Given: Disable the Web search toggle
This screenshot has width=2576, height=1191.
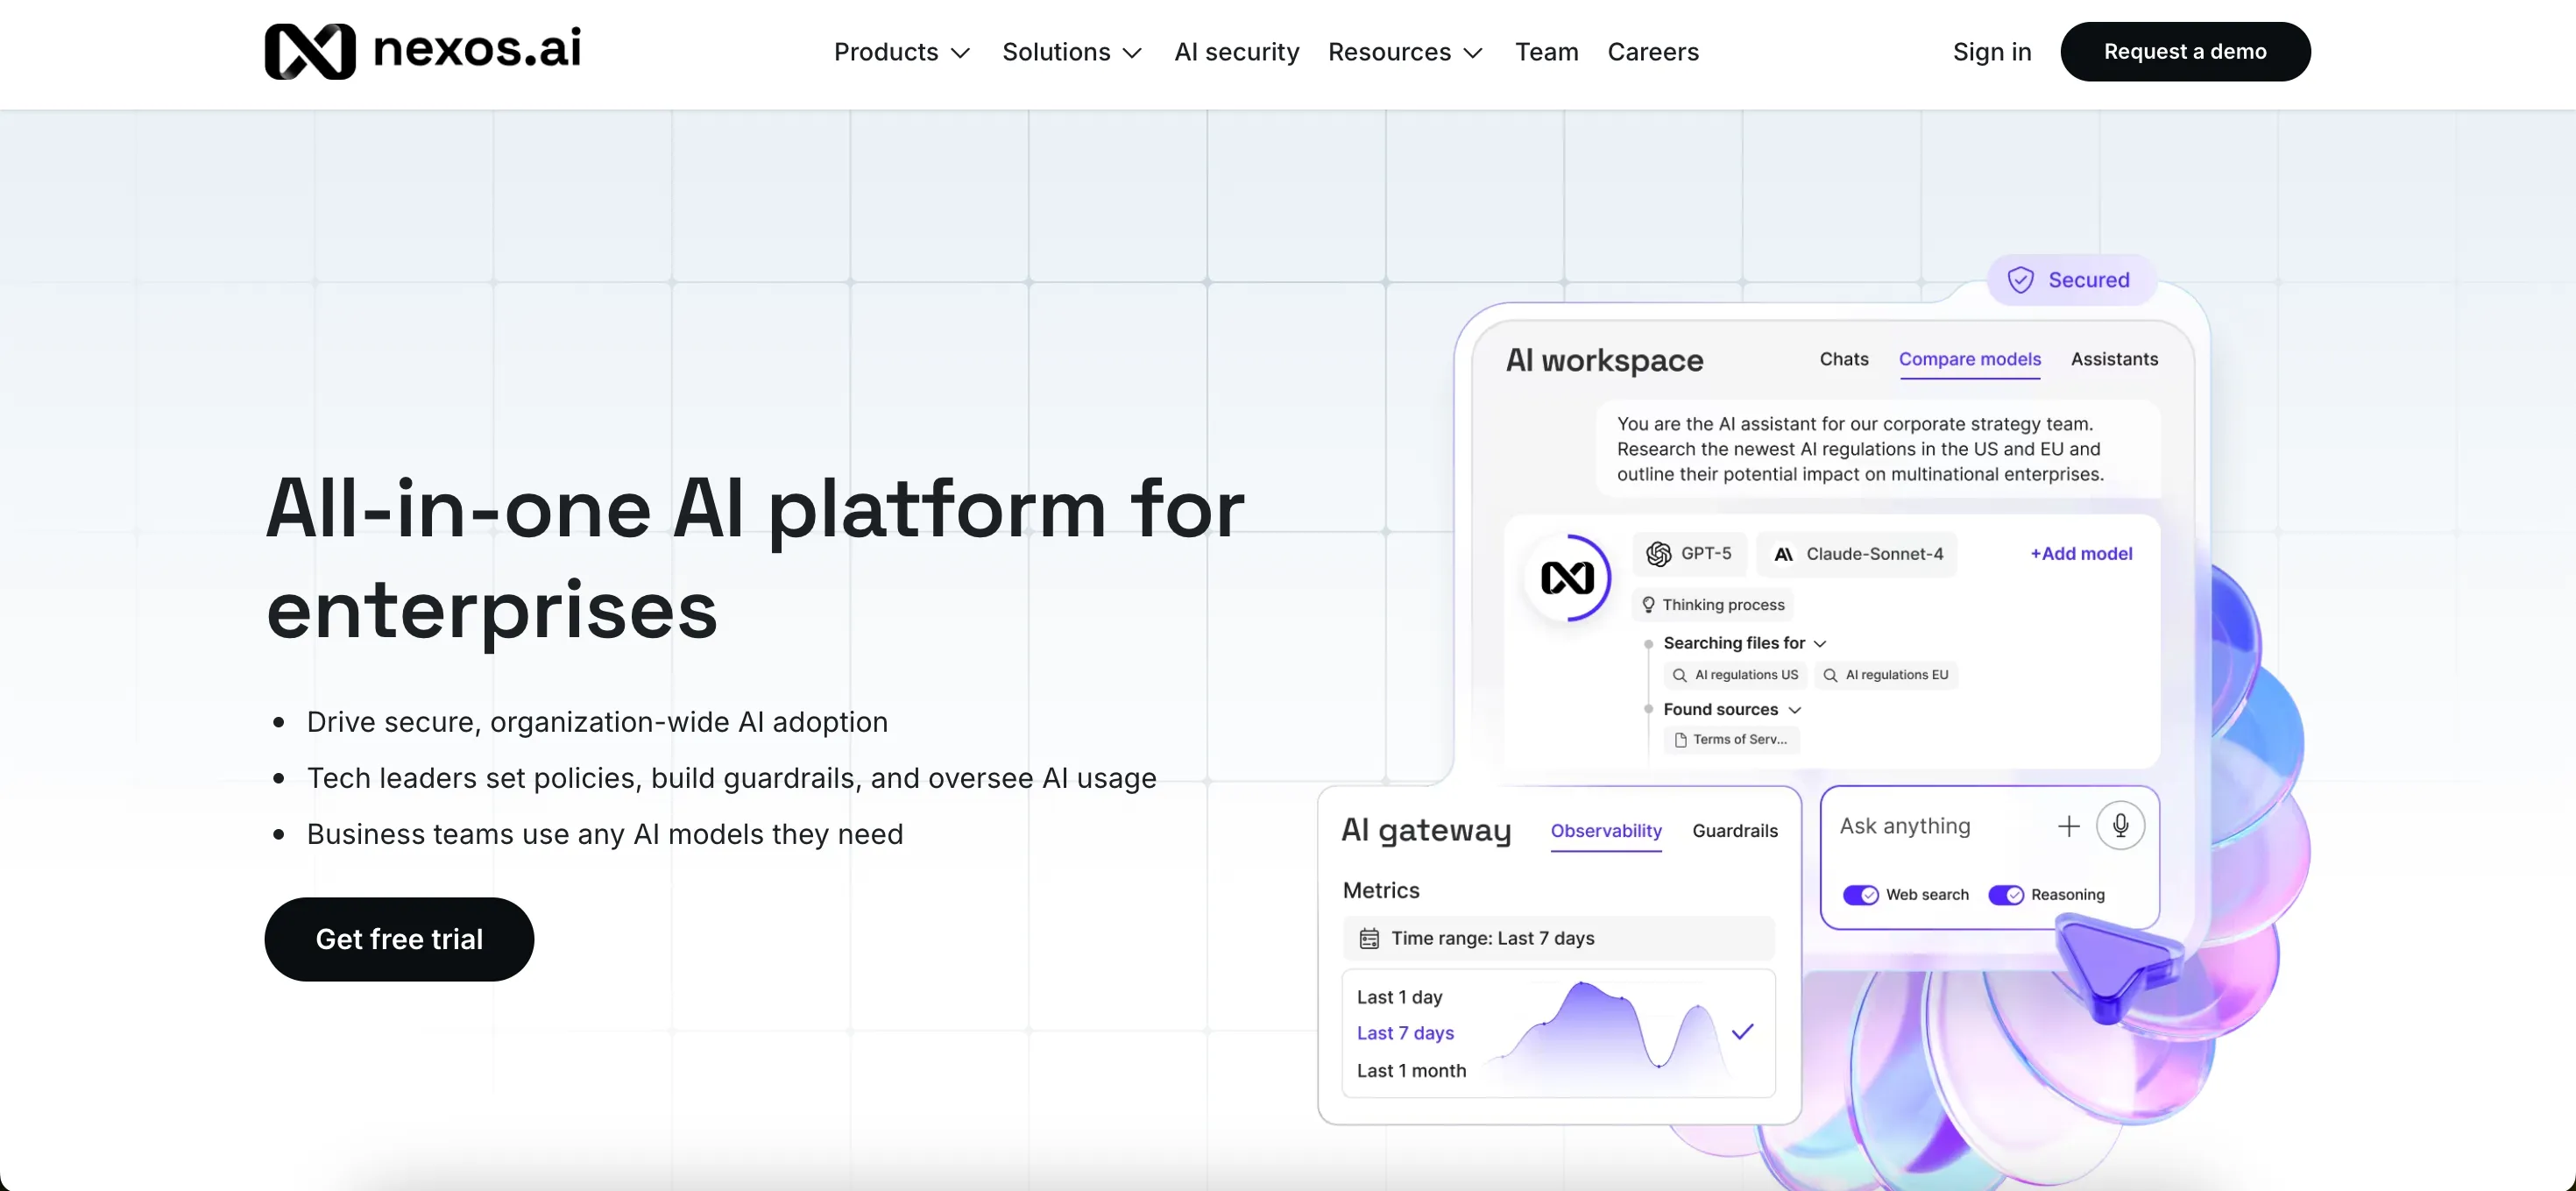Looking at the screenshot, I should coord(1860,895).
